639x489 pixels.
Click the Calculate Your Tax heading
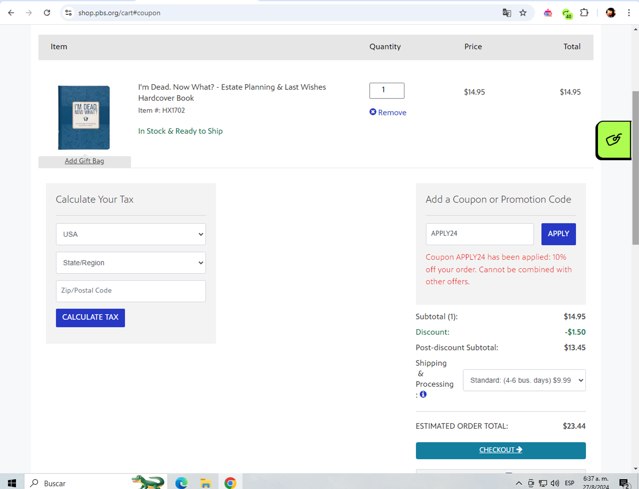click(x=95, y=199)
